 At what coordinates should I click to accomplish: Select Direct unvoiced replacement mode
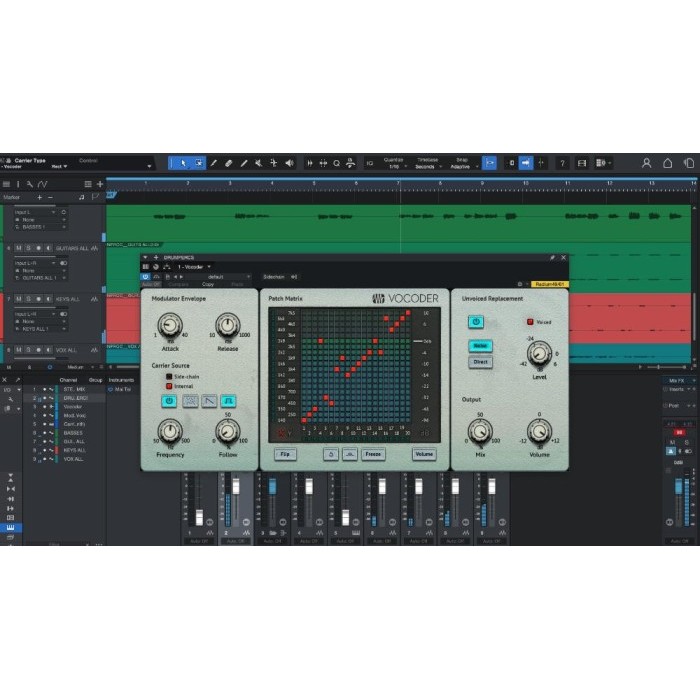480,362
